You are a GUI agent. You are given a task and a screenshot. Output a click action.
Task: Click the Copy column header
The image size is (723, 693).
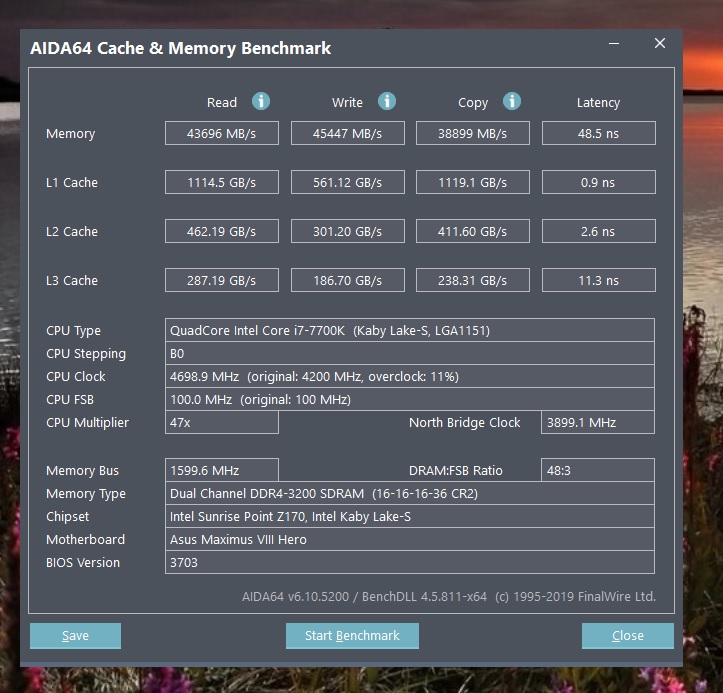(x=473, y=103)
